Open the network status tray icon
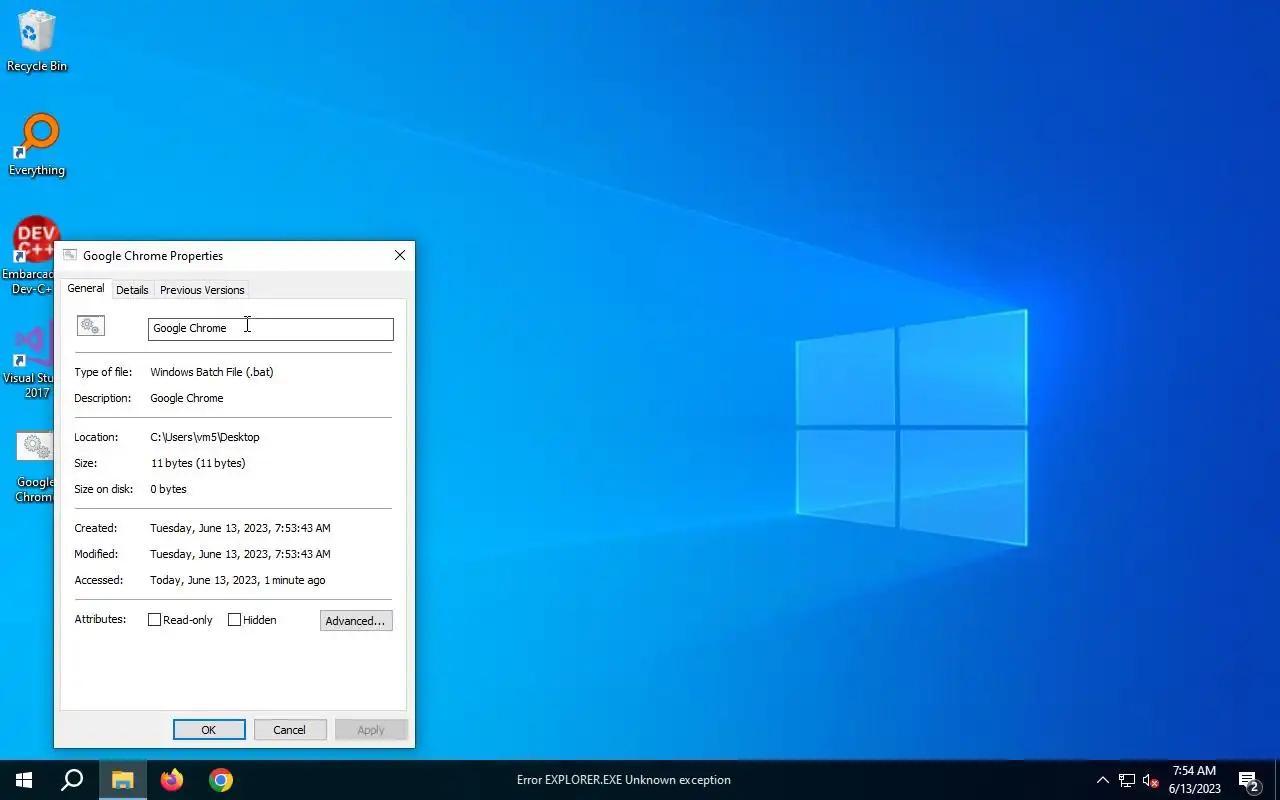 [x=1127, y=780]
